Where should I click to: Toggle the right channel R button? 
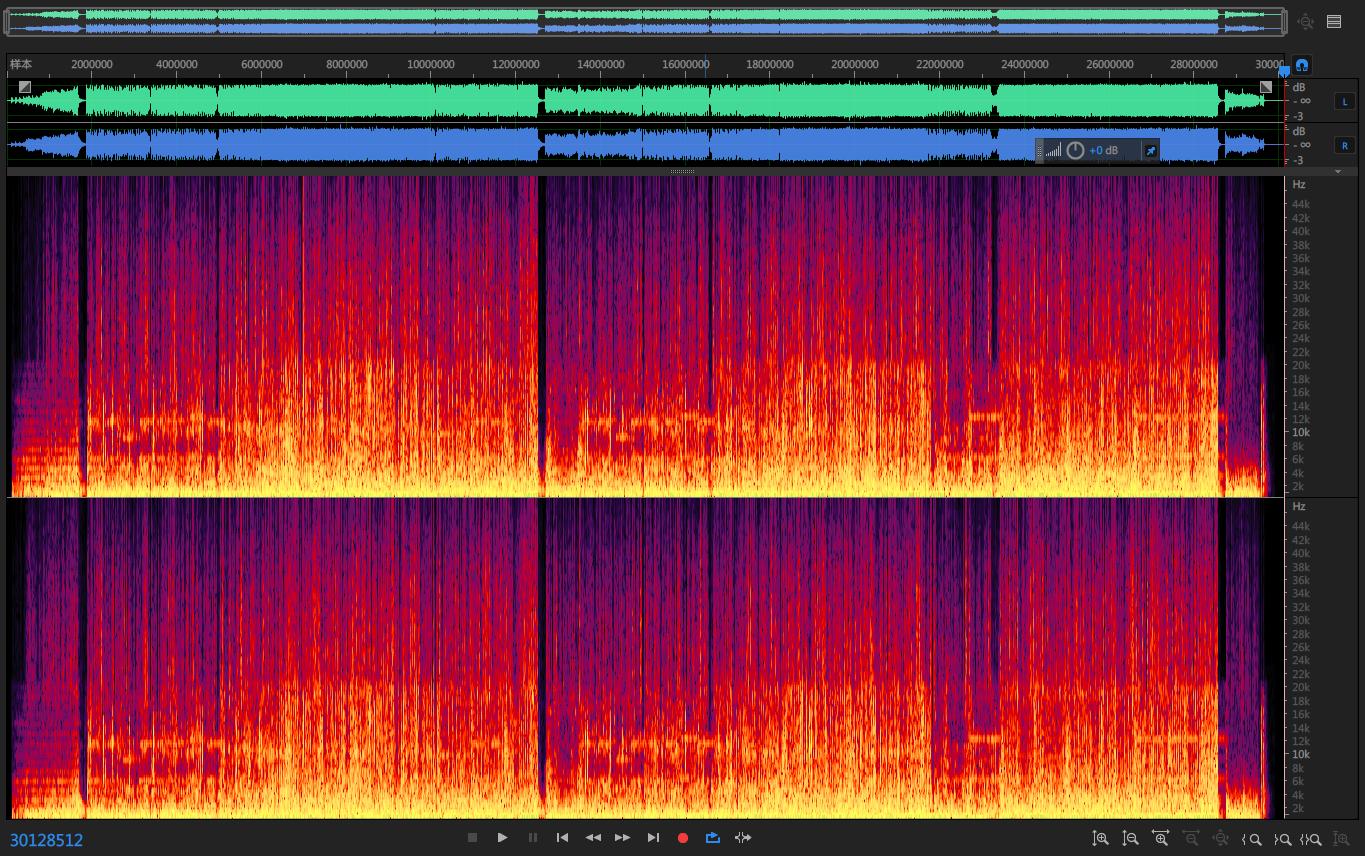[1345, 145]
